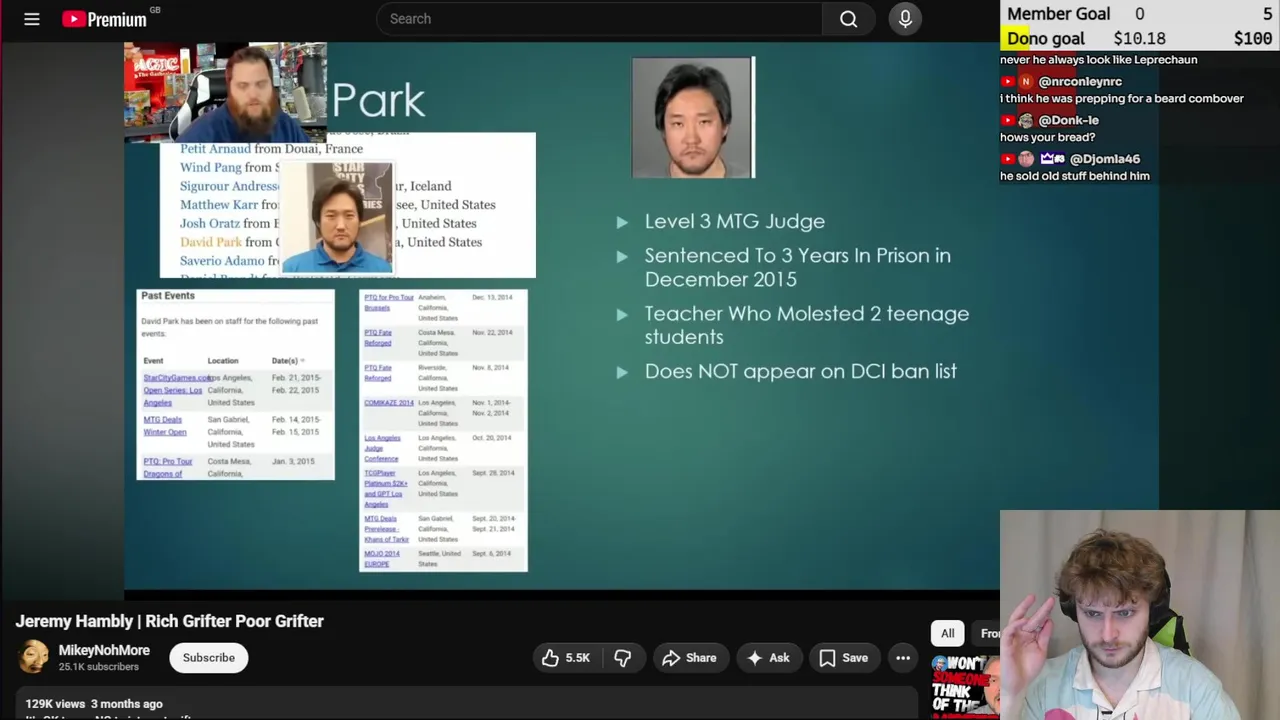
Task: Open more actions three-dot menu
Action: pos(903,658)
